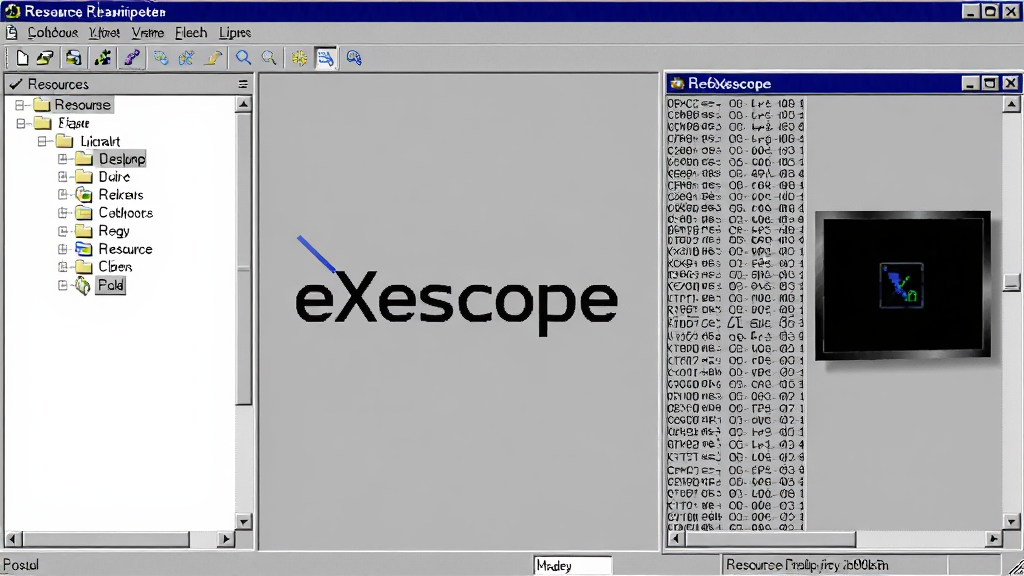The height and width of the screenshot is (576, 1024).
Task: Select the Cathoors tree item
Action: (125, 212)
